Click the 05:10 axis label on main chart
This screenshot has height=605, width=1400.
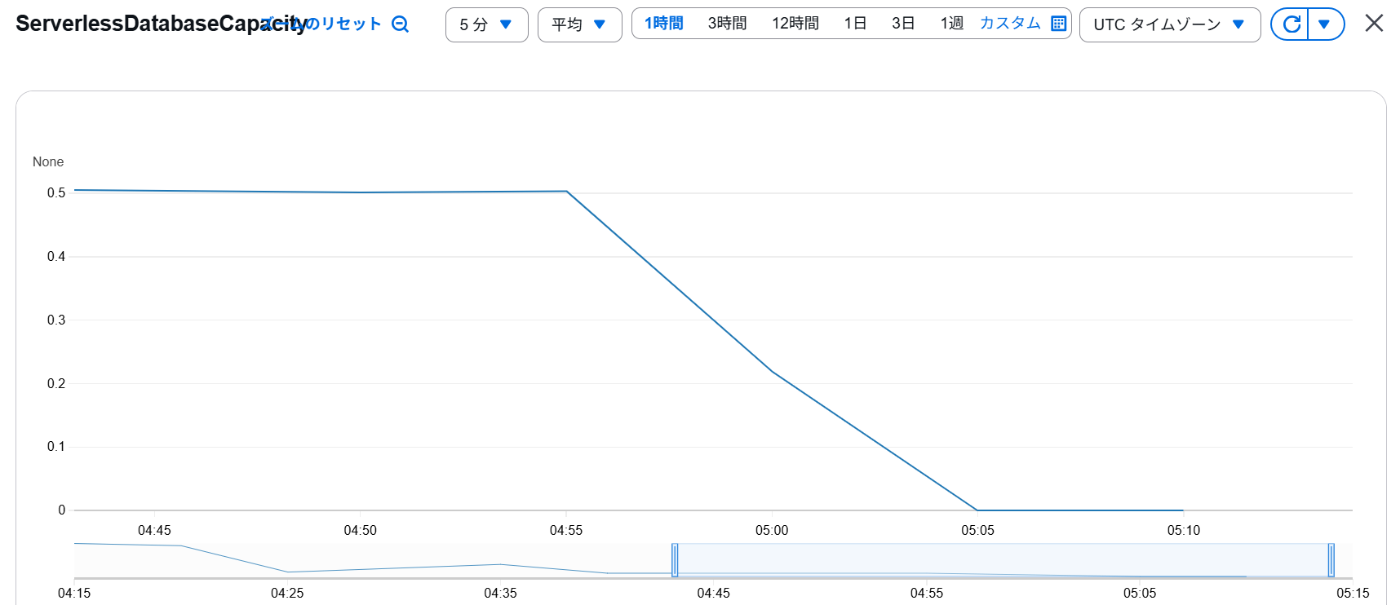click(x=1183, y=530)
